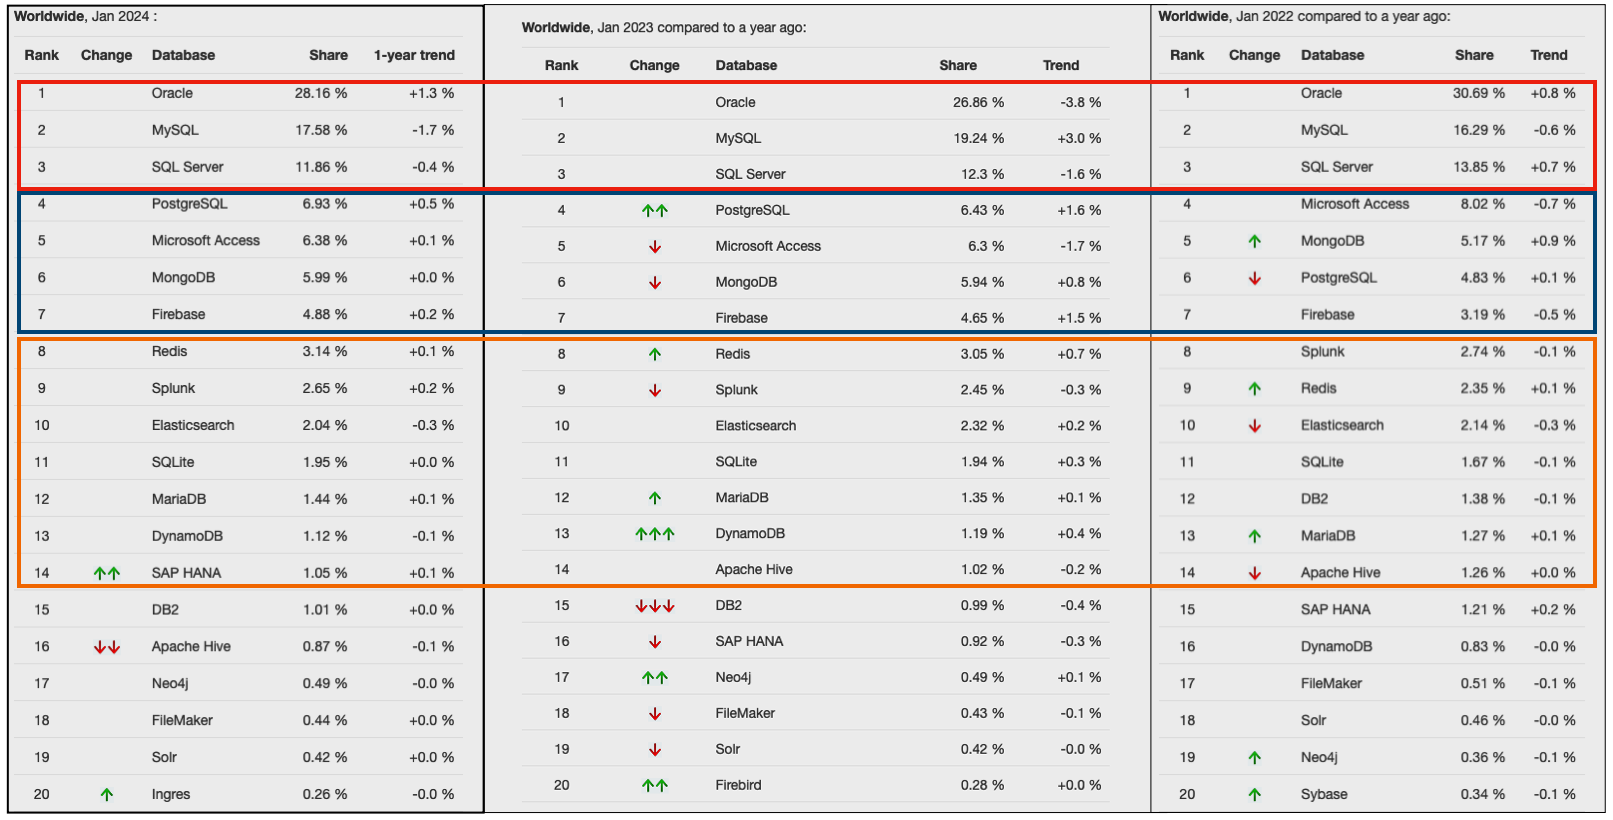Click red down arrow next to FileMaker
The image size is (1613, 820).
(655, 714)
